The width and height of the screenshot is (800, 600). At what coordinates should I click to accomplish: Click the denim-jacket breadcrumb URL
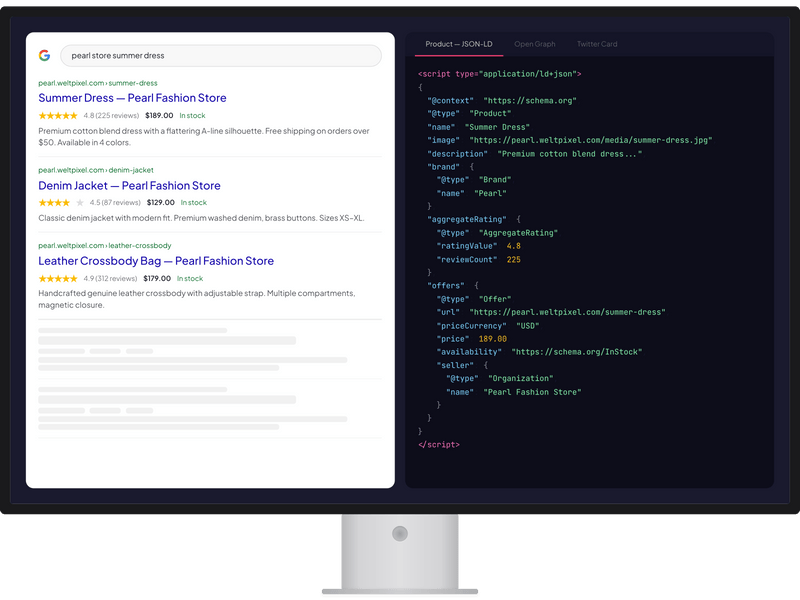(94, 169)
